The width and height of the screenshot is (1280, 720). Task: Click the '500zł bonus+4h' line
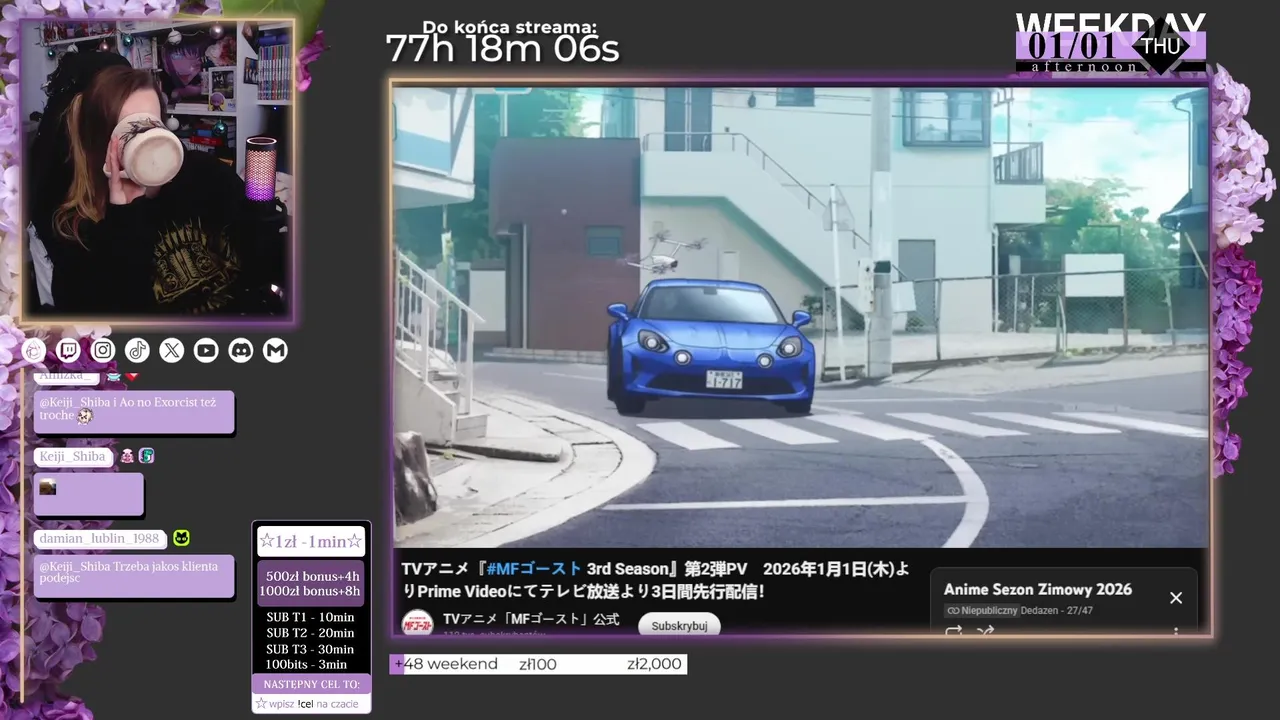[x=312, y=576]
